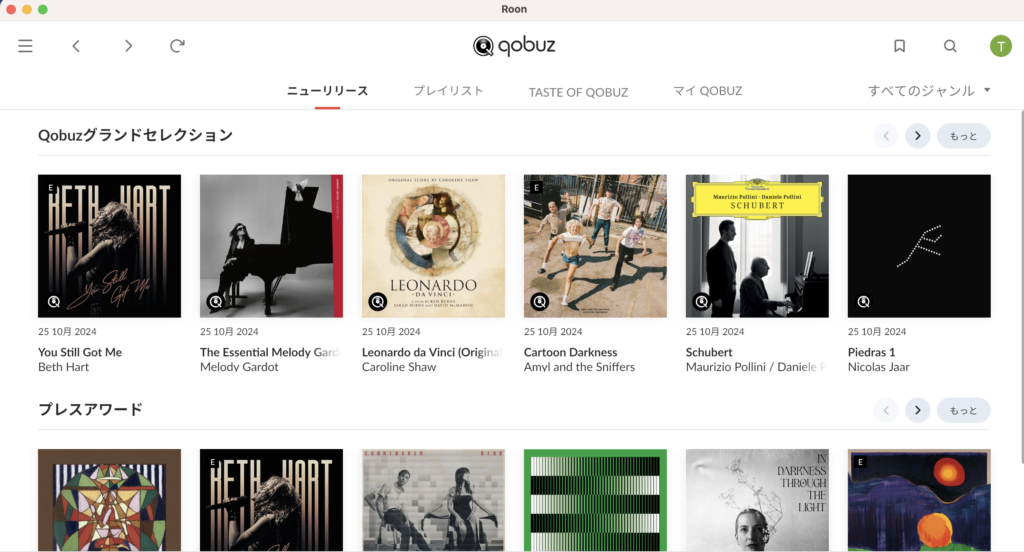This screenshot has height=552, width=1024.
Task: Open the Cartoon Darkness album cover
Action: [x=595, y=246]
